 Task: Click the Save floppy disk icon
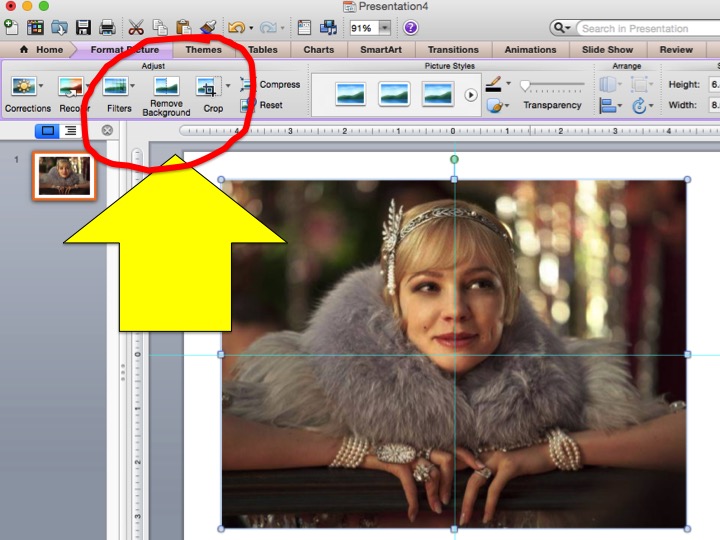(83, 28)
